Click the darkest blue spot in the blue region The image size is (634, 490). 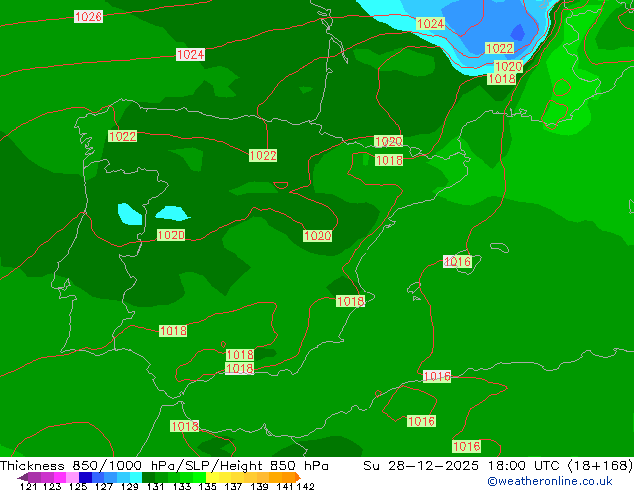(518, 33)
